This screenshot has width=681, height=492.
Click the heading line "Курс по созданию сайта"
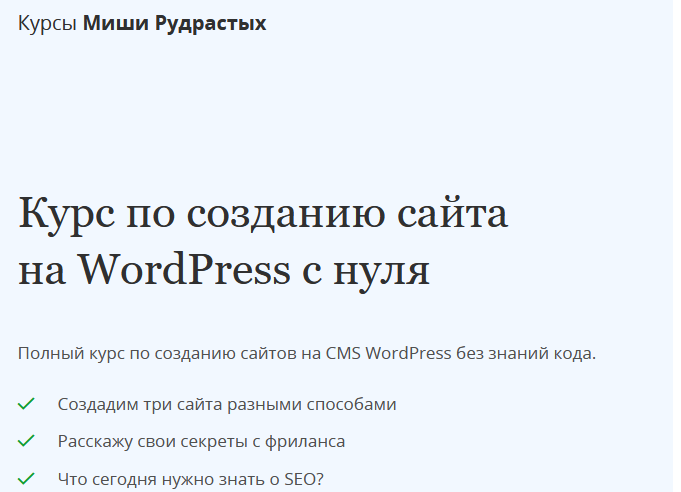(263, 215)
